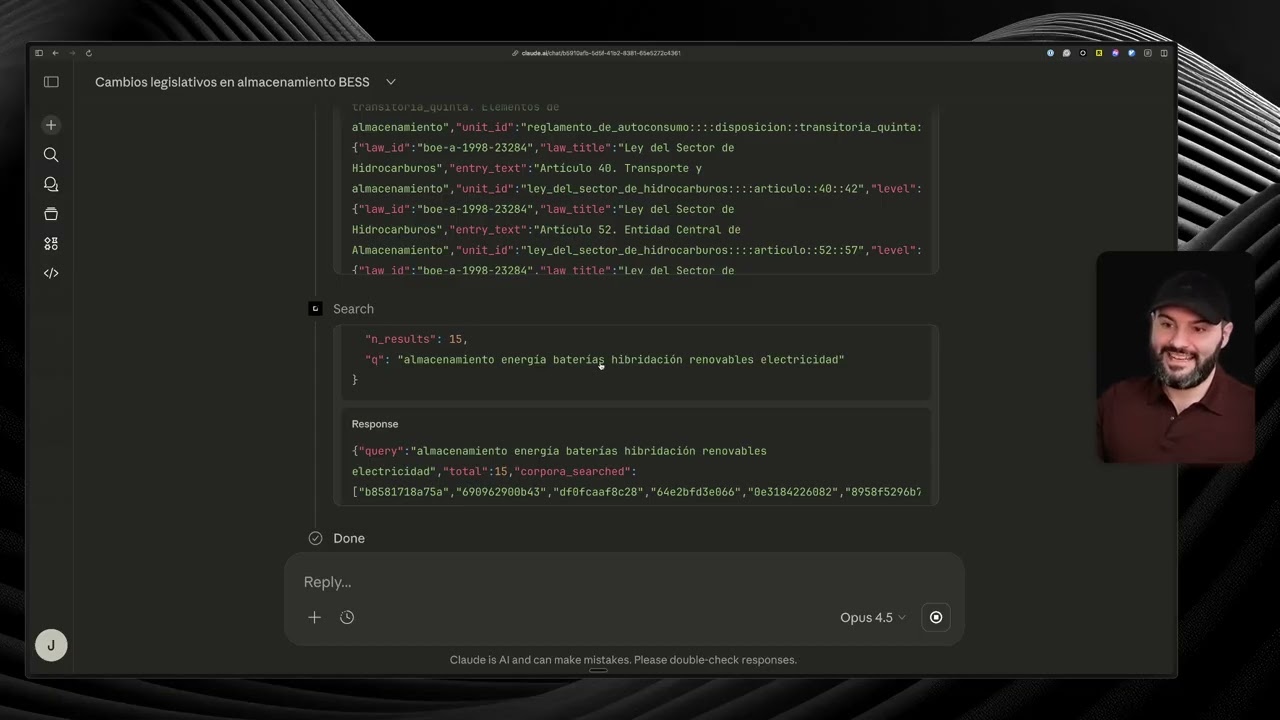Focus the Reply message input field

[624, 582]
